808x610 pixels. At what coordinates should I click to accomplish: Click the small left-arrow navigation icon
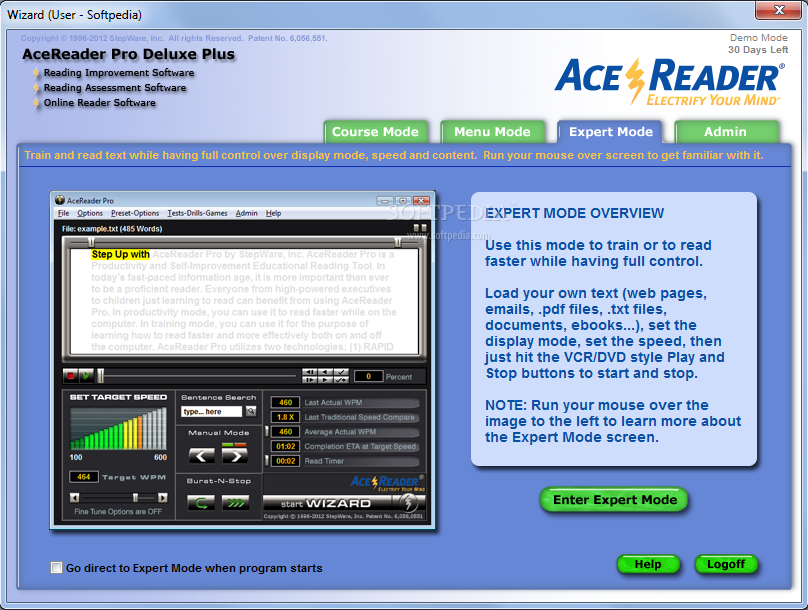click(325, 371)
